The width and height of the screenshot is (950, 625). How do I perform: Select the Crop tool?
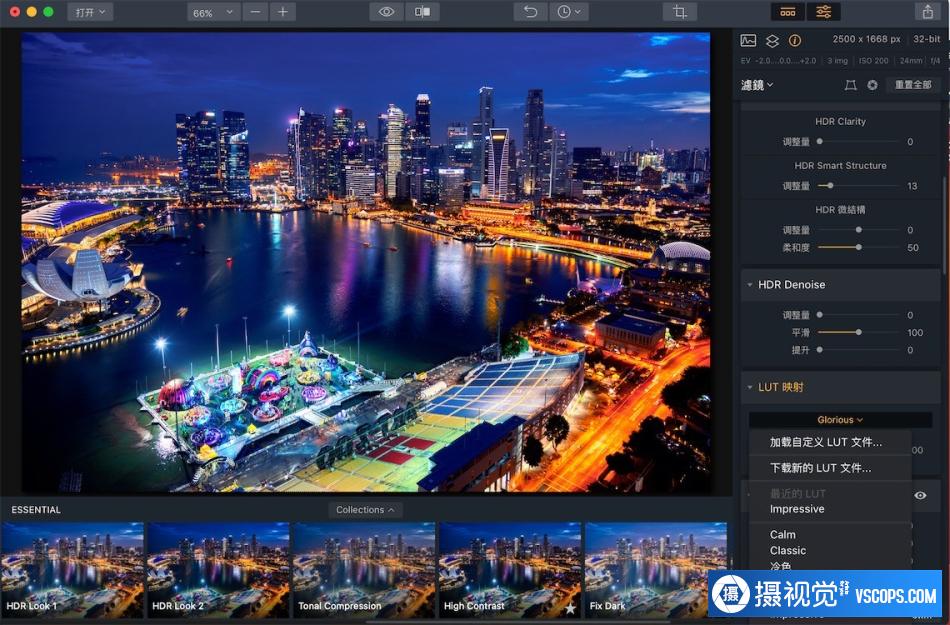[x=680, y=12]
